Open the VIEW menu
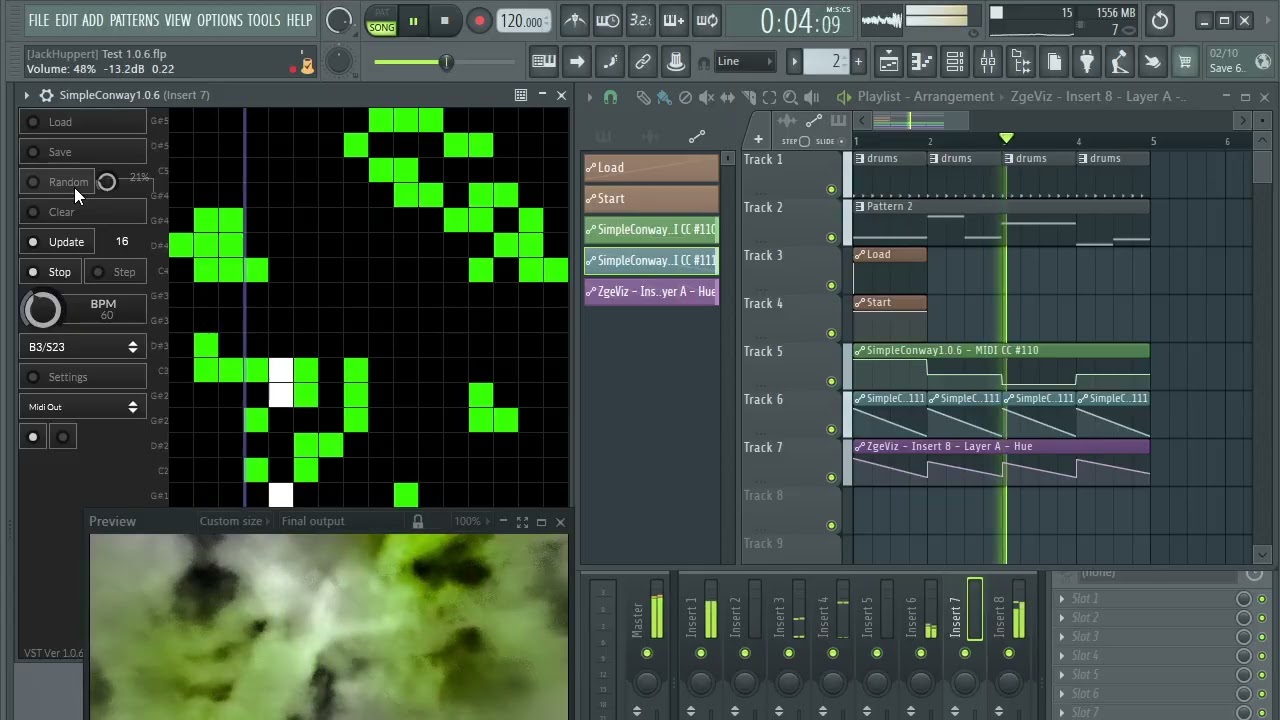 178,20
